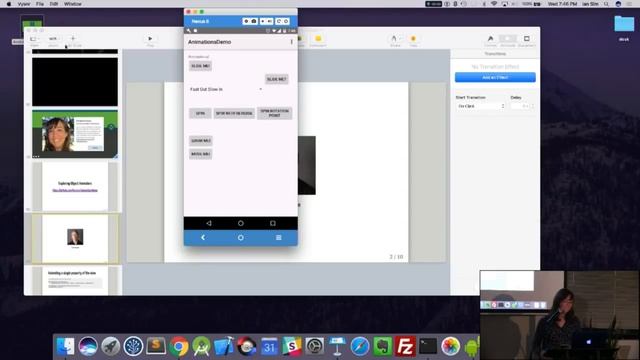Tap the SPIN button
The width and height of the screenshot is (640, 360).
tap(200, 113)
